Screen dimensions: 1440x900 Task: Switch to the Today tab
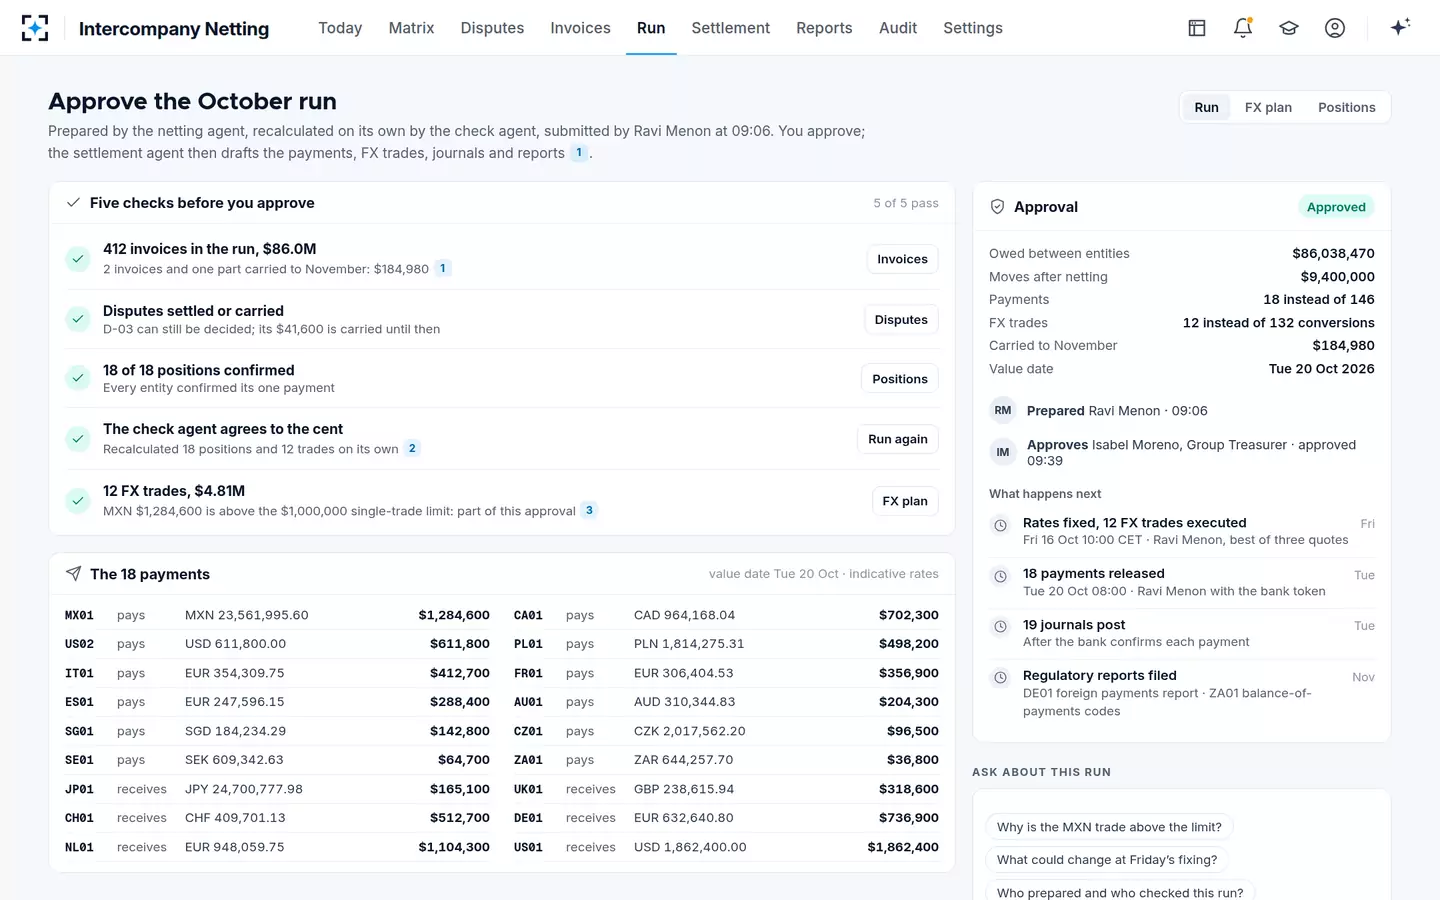pos(340,28)
